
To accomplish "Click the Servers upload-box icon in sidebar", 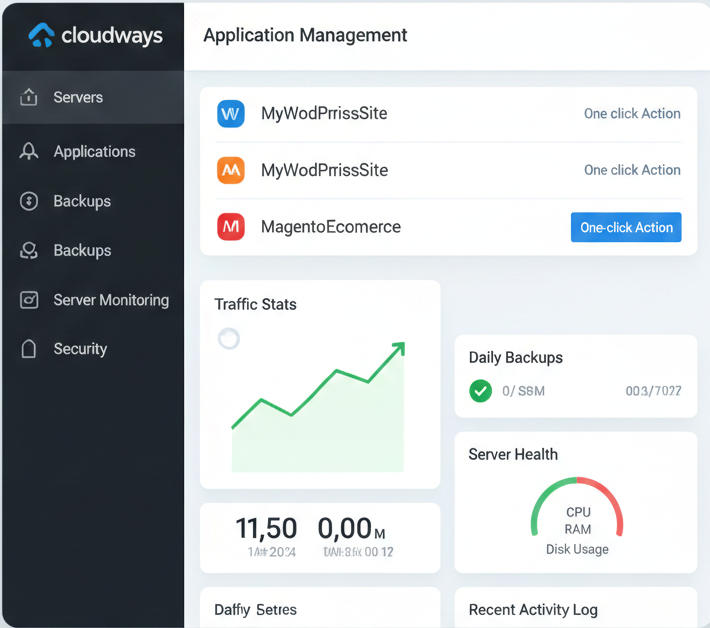I will click(x=29, y=97).
